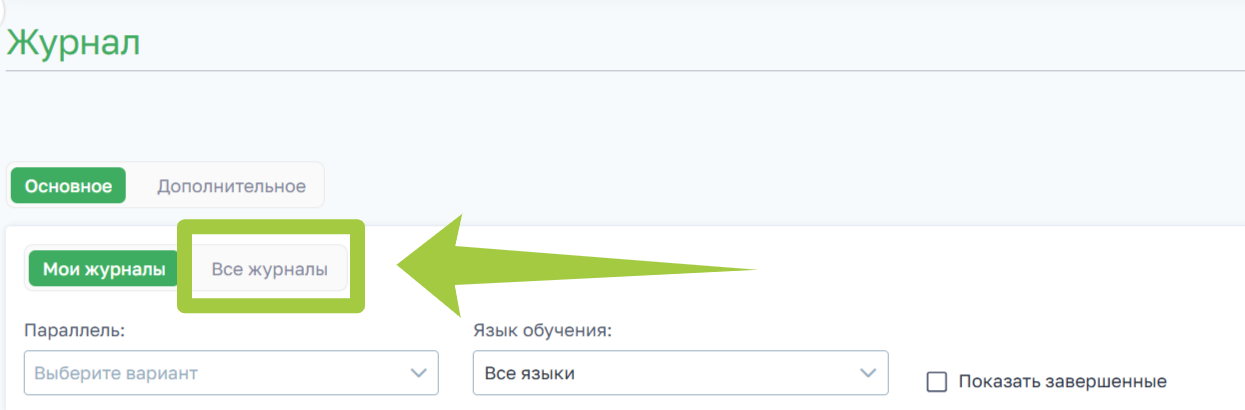Screen dimensions: 1245x410
Task: Click the partial circle icon at top-left corner
Action: [3, 6]
